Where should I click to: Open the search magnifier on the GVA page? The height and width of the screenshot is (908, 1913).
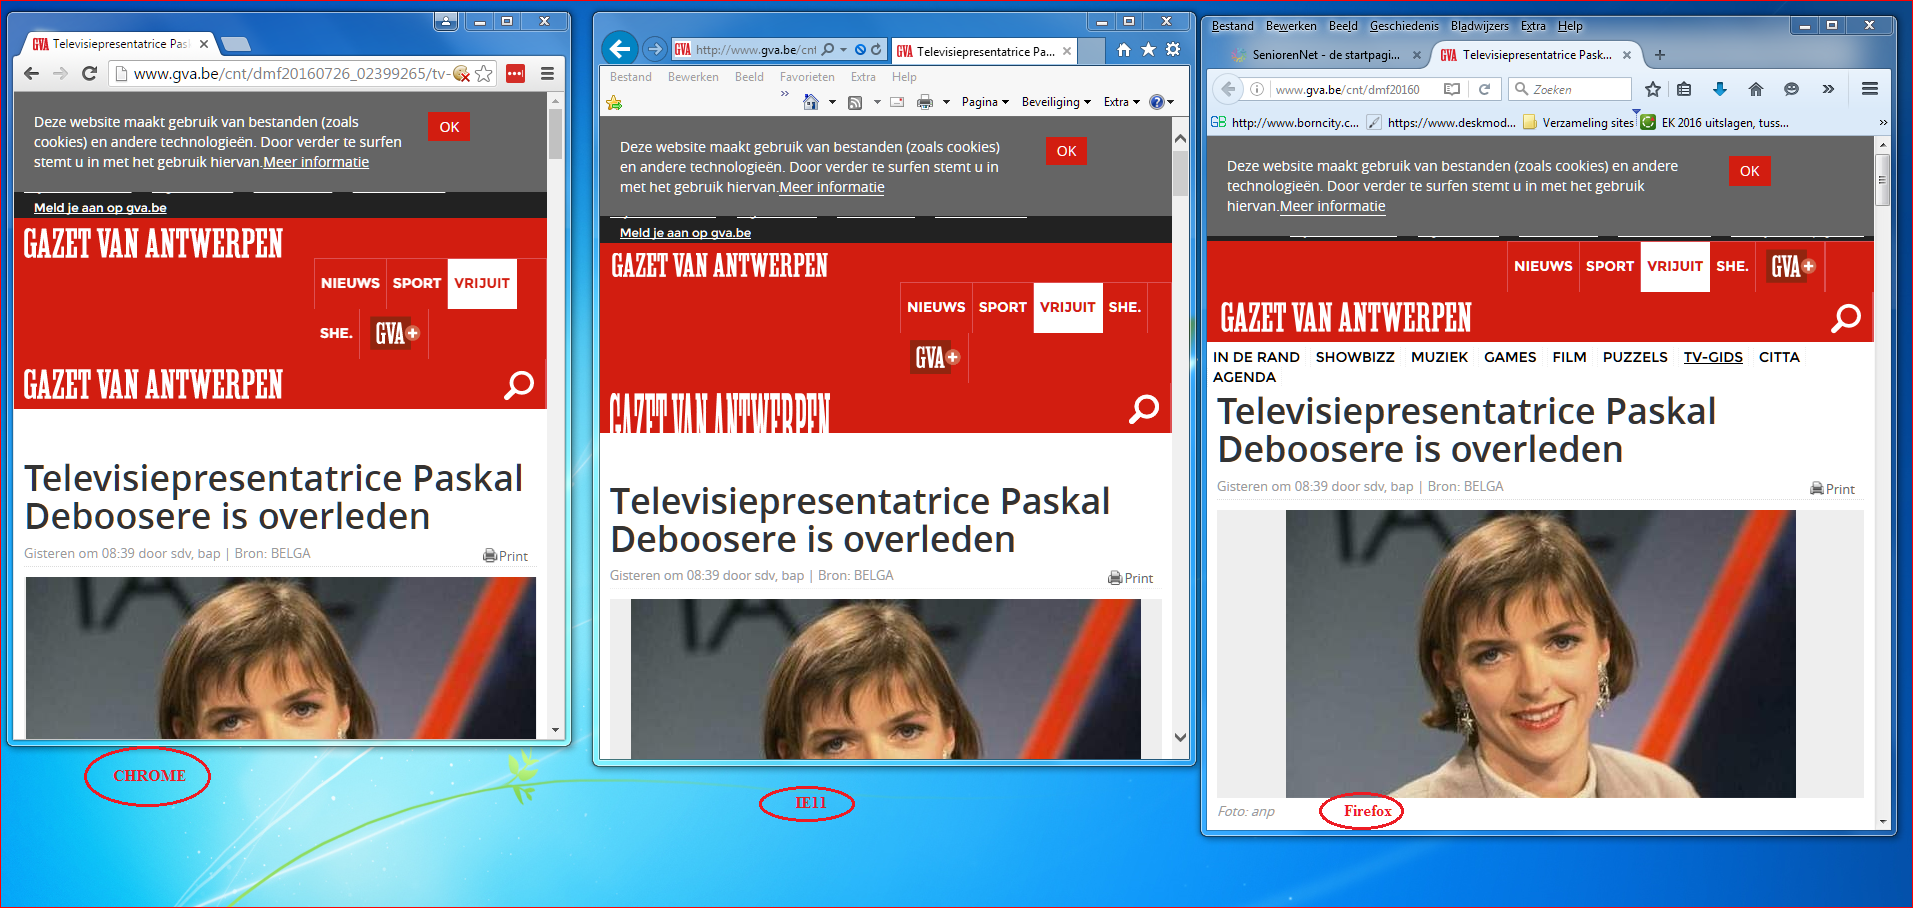point(1846,317)
